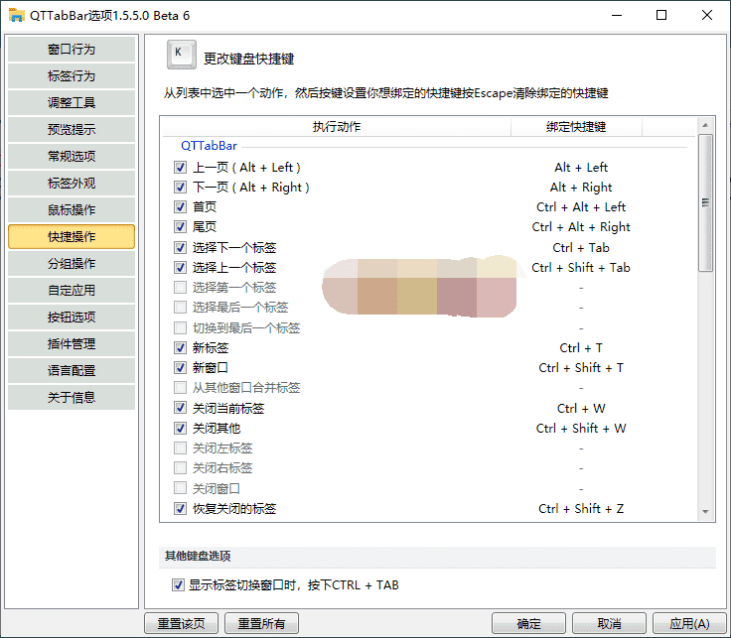This screenshot has height=638, width=731.
Task: Confirm with the 确定 button
Action: click(529, 624)
